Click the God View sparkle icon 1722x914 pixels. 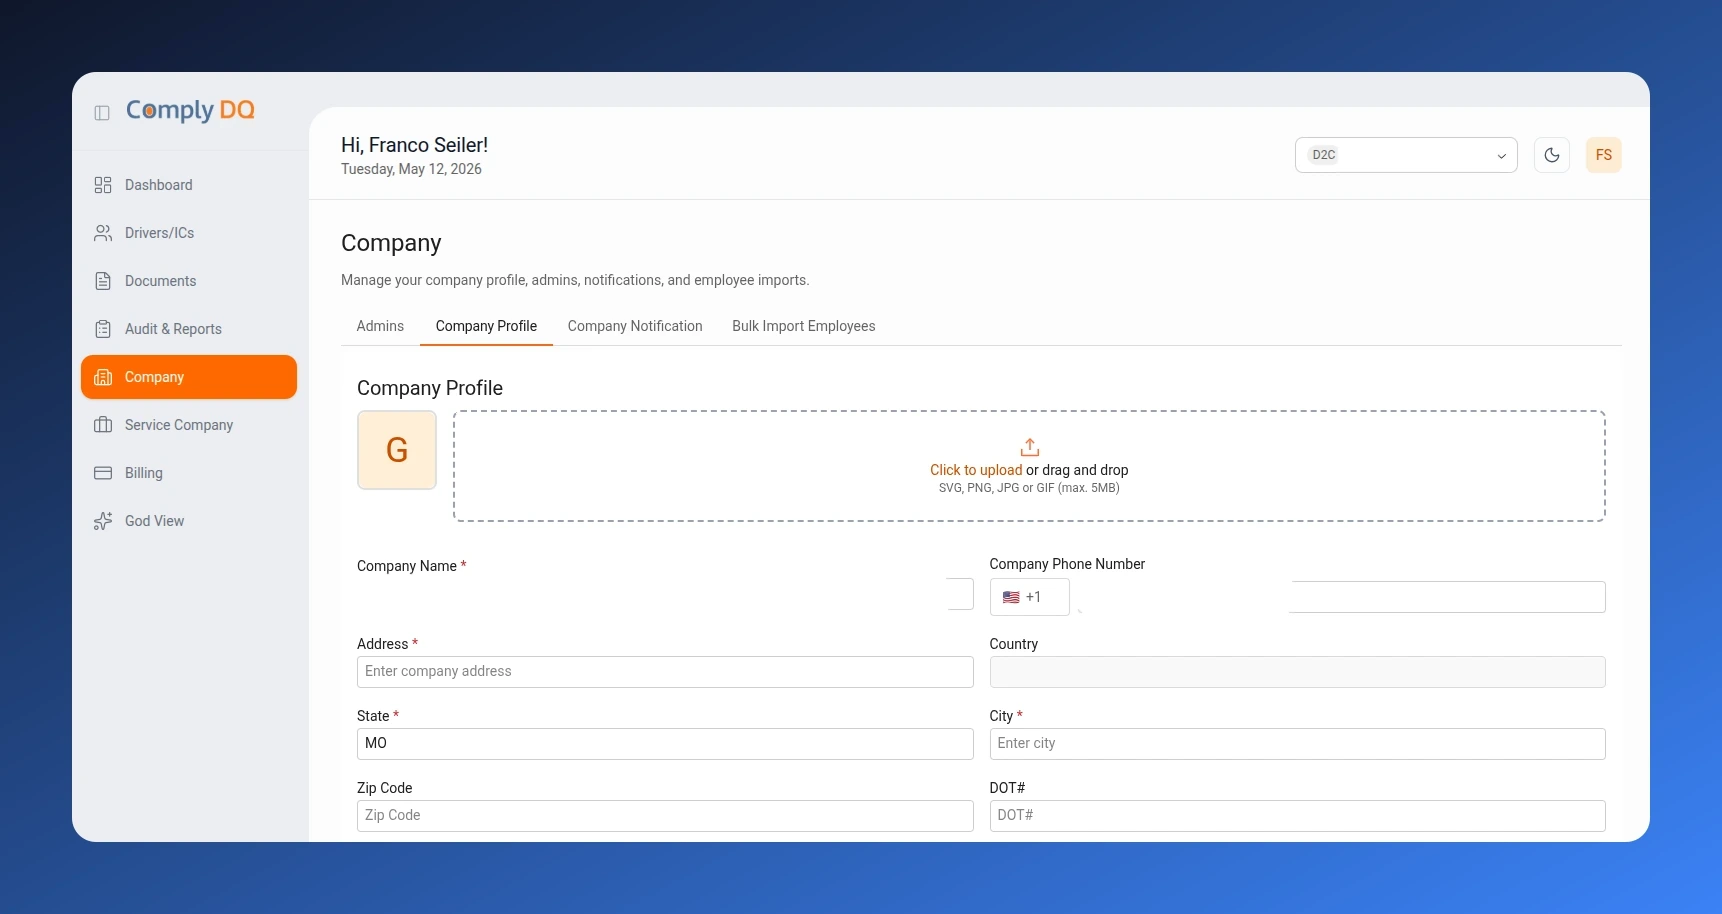point(103,521)
